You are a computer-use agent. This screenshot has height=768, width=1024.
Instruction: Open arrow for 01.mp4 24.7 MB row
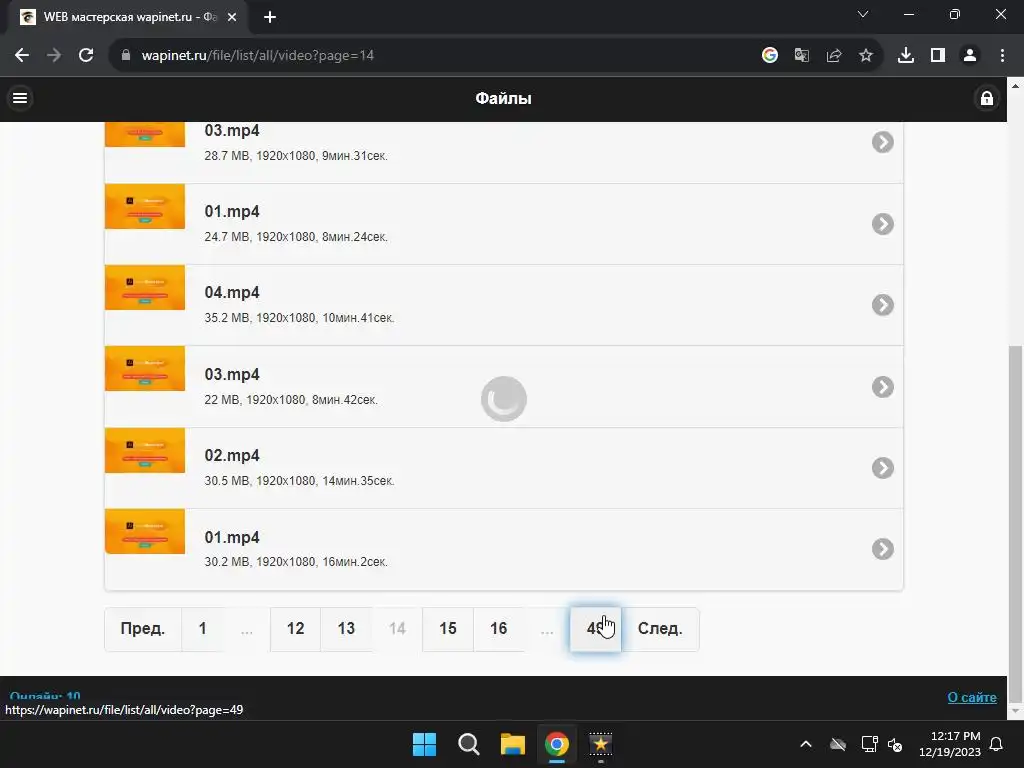(x=882, y=224)
